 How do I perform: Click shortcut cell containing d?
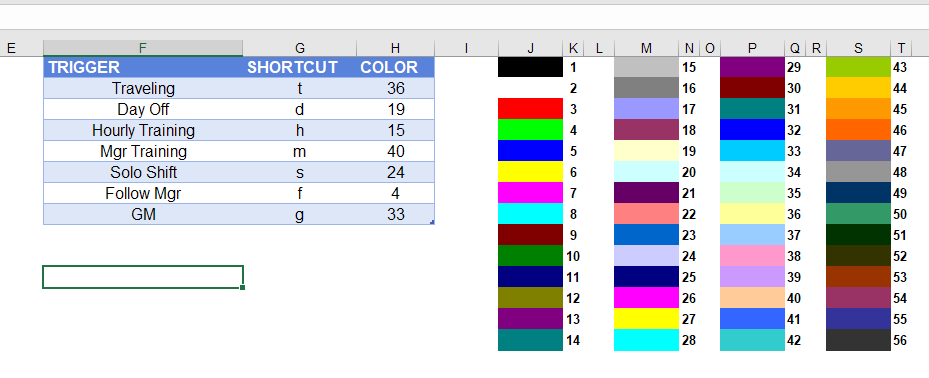point(300,109)
